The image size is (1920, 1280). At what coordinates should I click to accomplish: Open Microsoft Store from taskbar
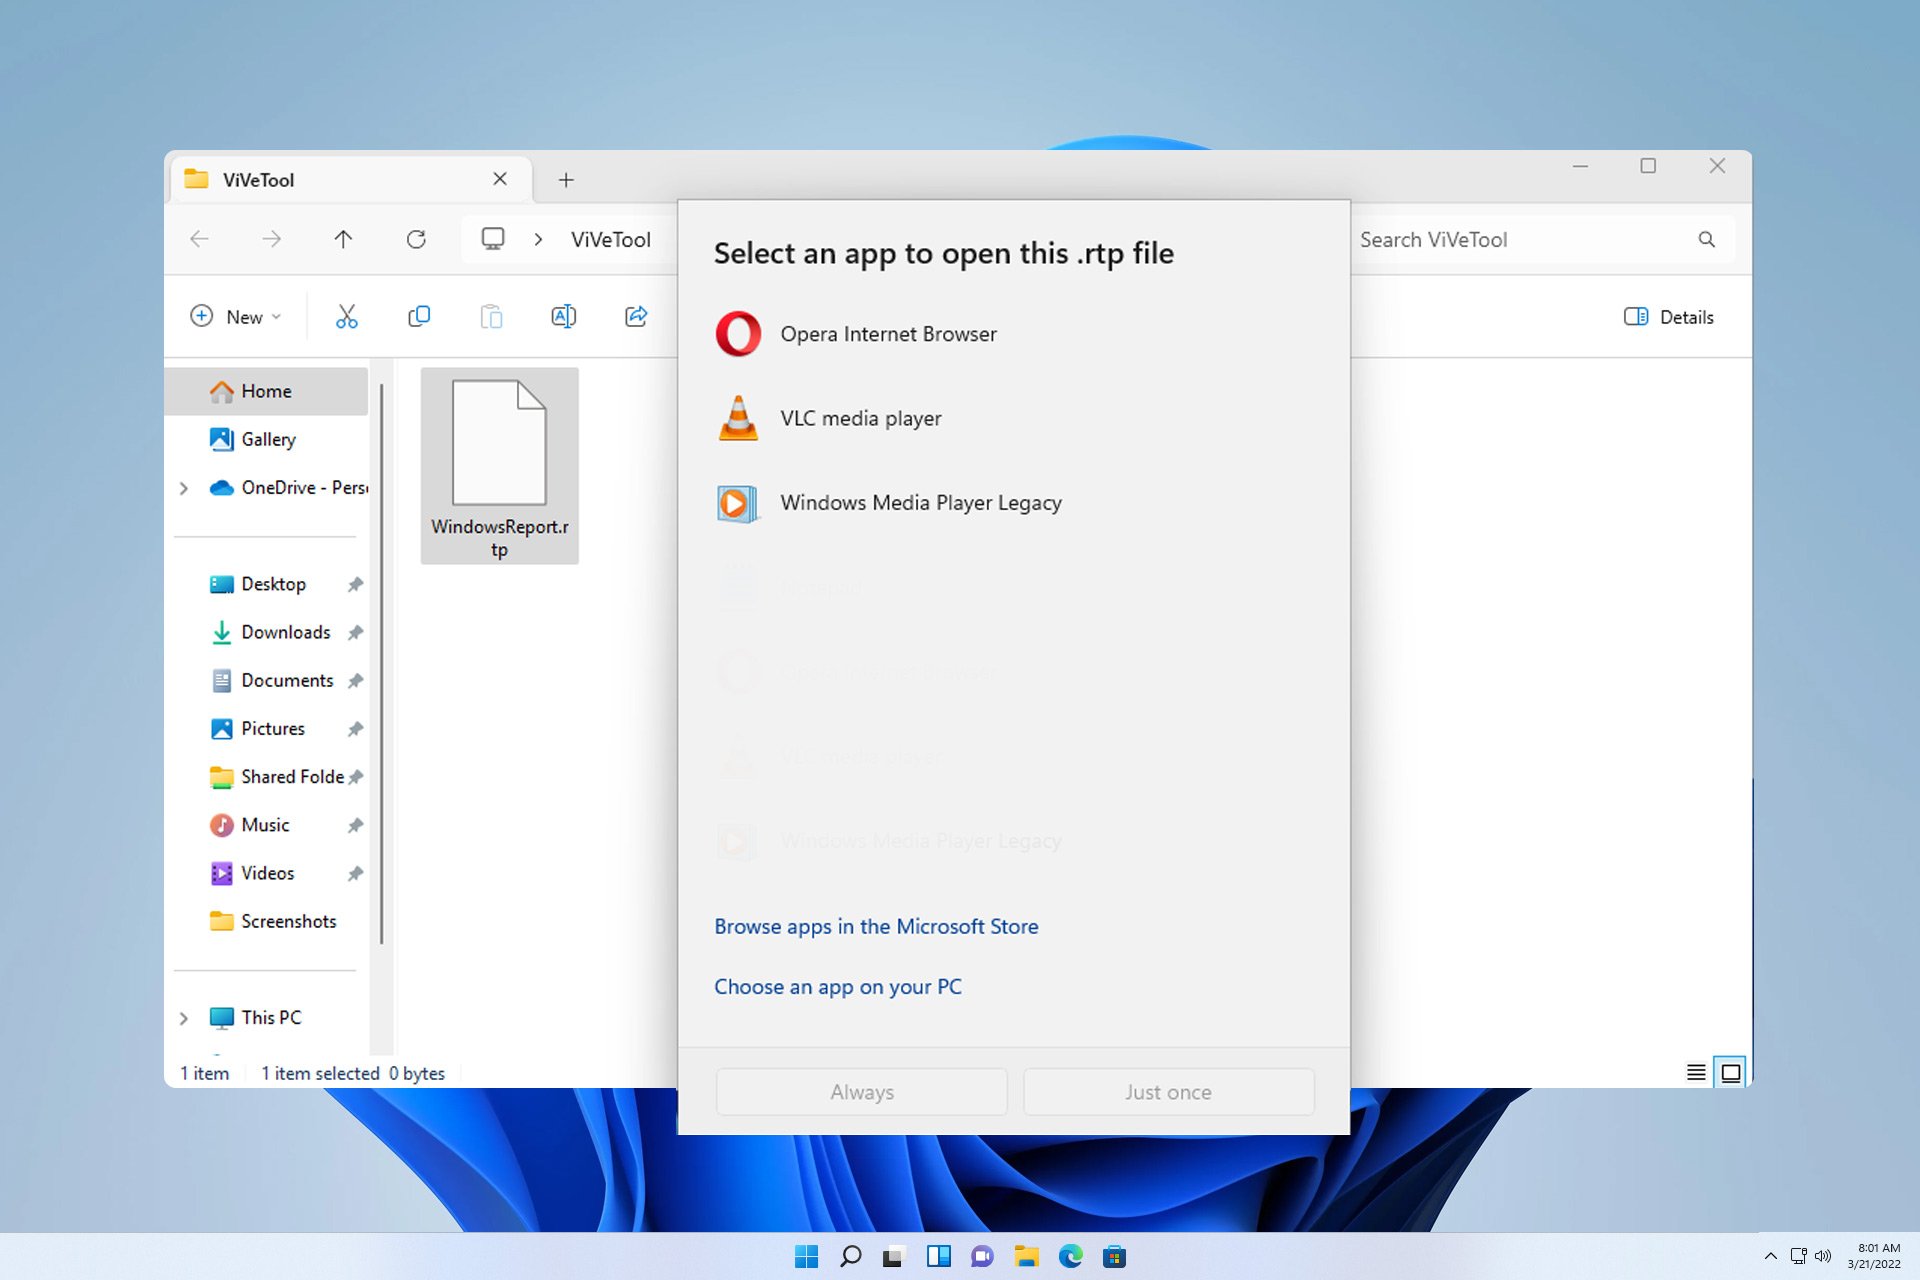[1114, 1257]
